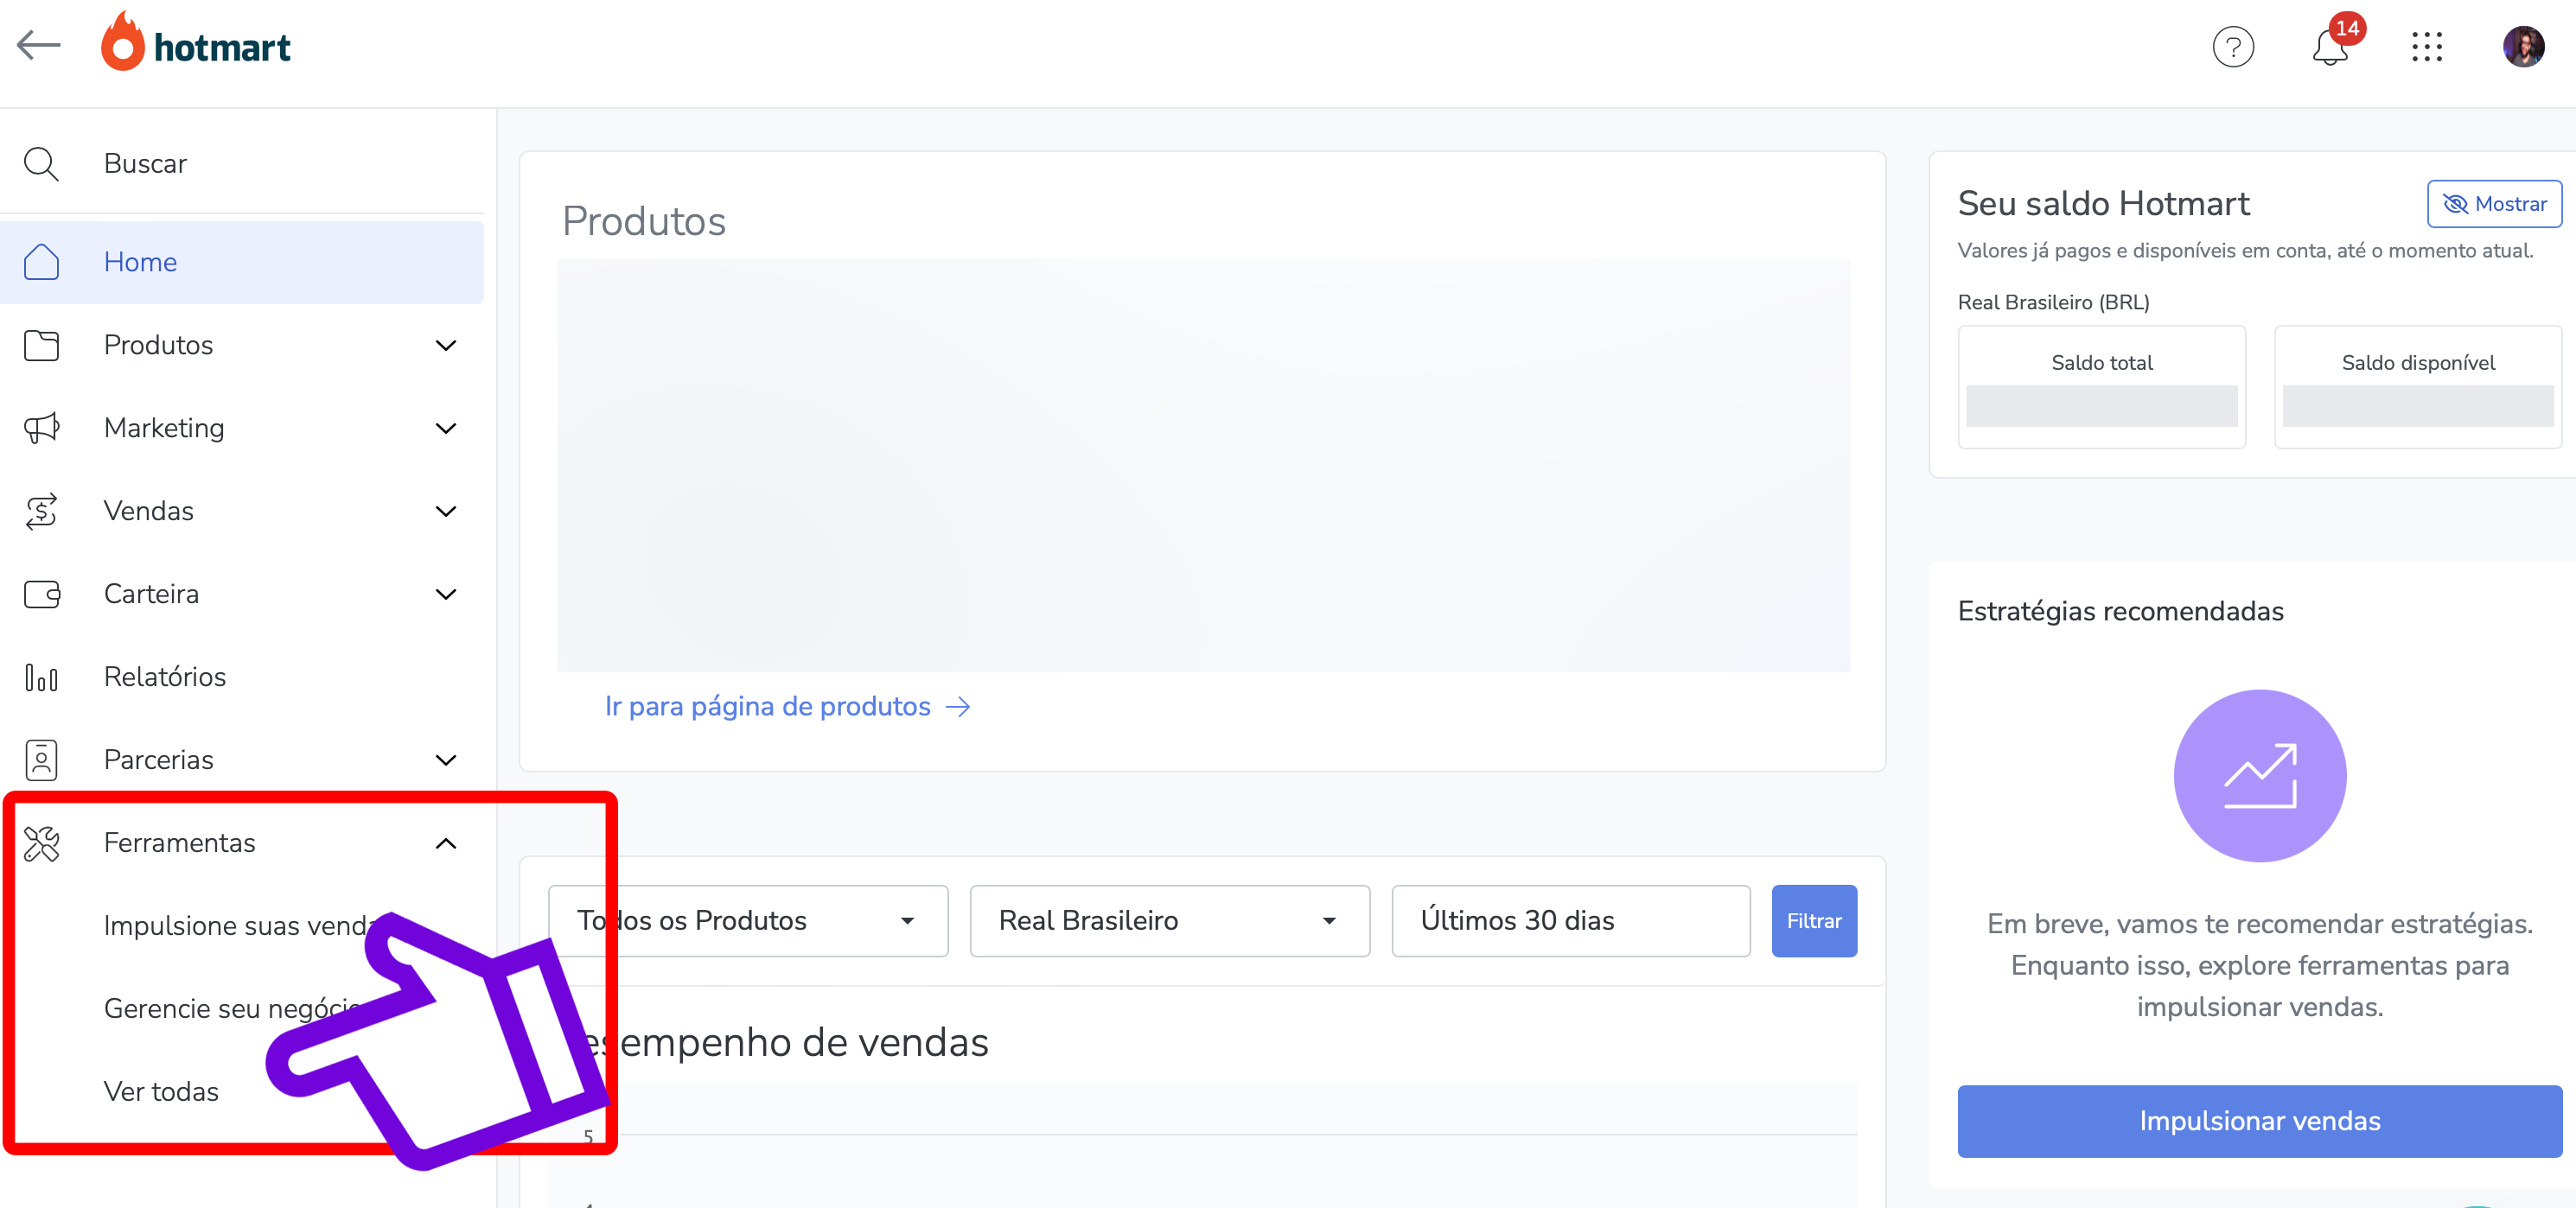Image resolution: width=2576 pixels, height=1208 pixels.
Task: Select the Relatórios sidebar icon
Action: [40, 677]
